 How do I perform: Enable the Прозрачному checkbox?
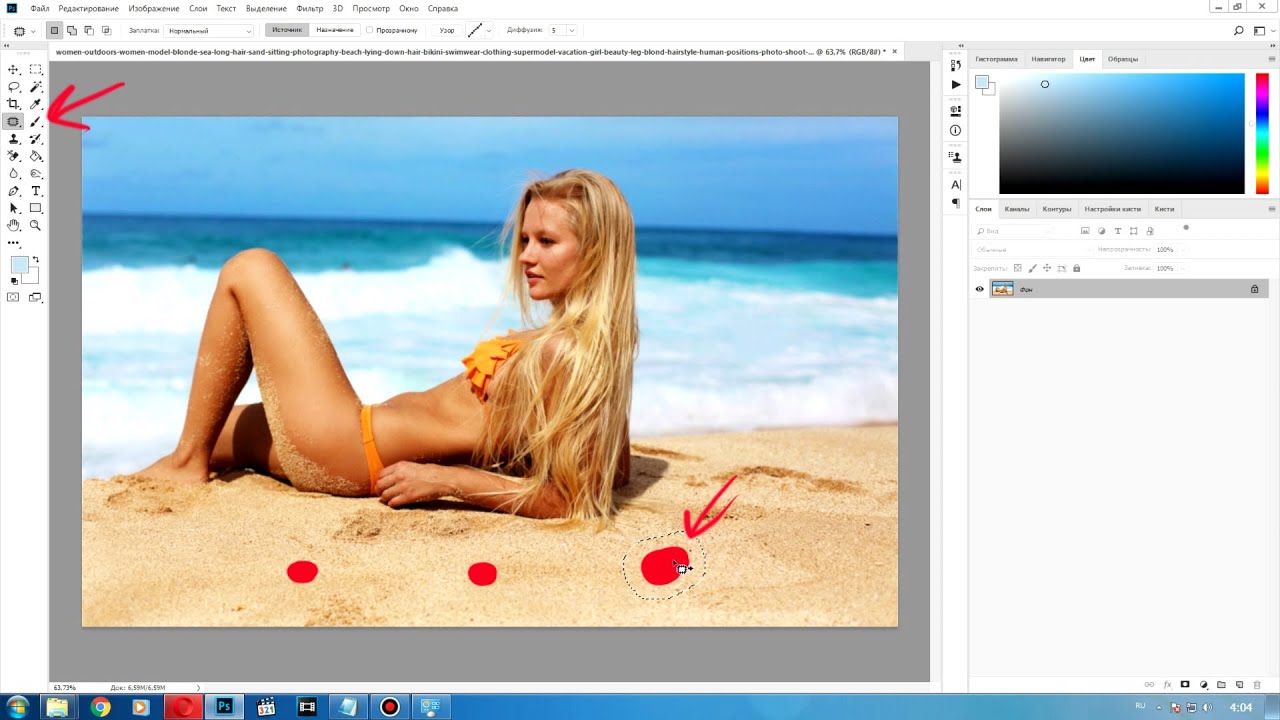(x=370, y=31)
